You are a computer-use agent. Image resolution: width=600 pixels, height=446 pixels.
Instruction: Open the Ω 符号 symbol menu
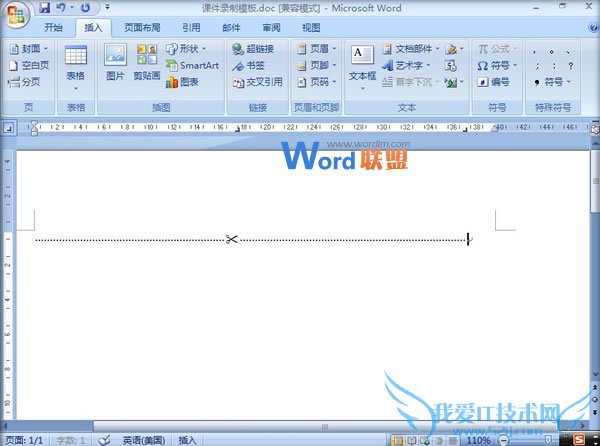click(x=497, y=65)
